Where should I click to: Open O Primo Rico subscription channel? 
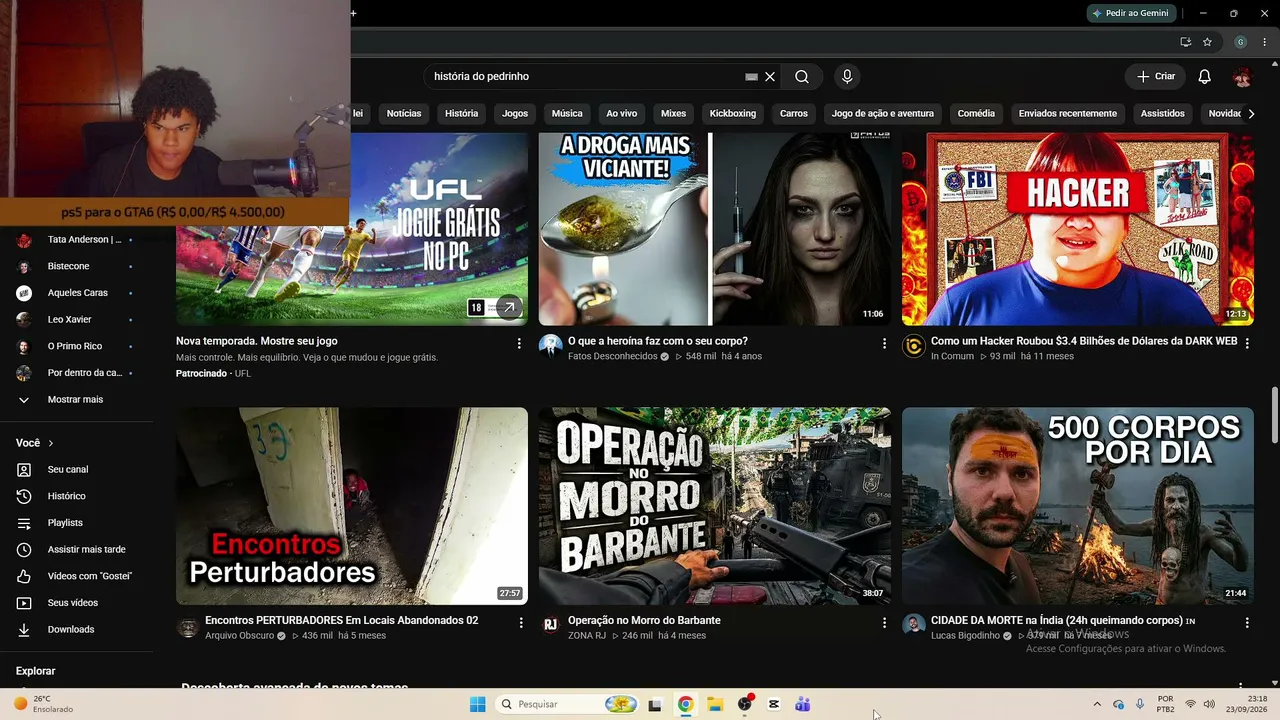tap(75, 346)
